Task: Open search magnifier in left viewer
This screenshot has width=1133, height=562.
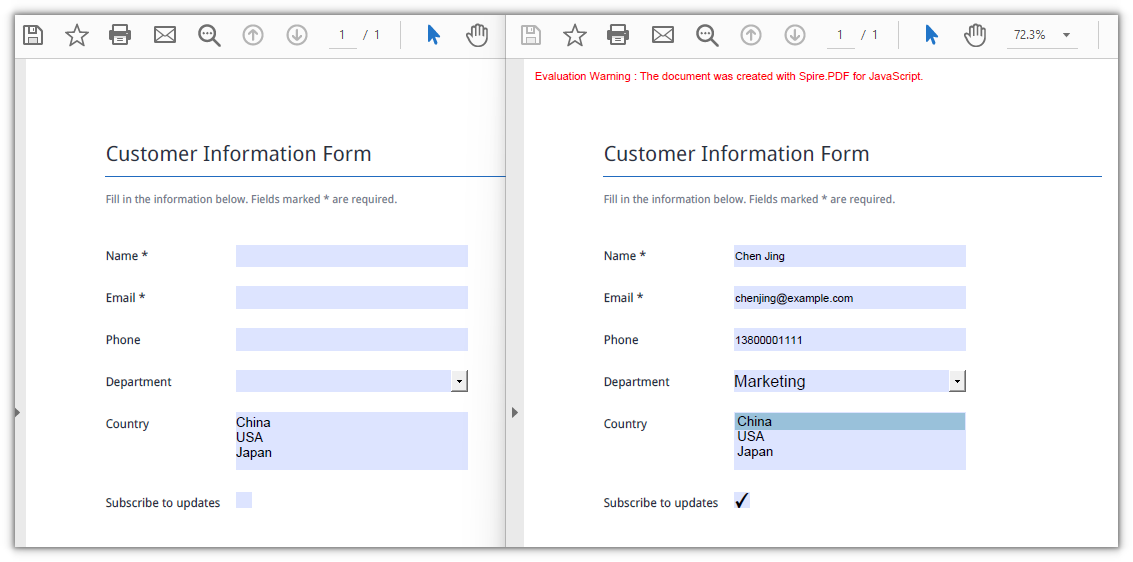Action: 210,35
